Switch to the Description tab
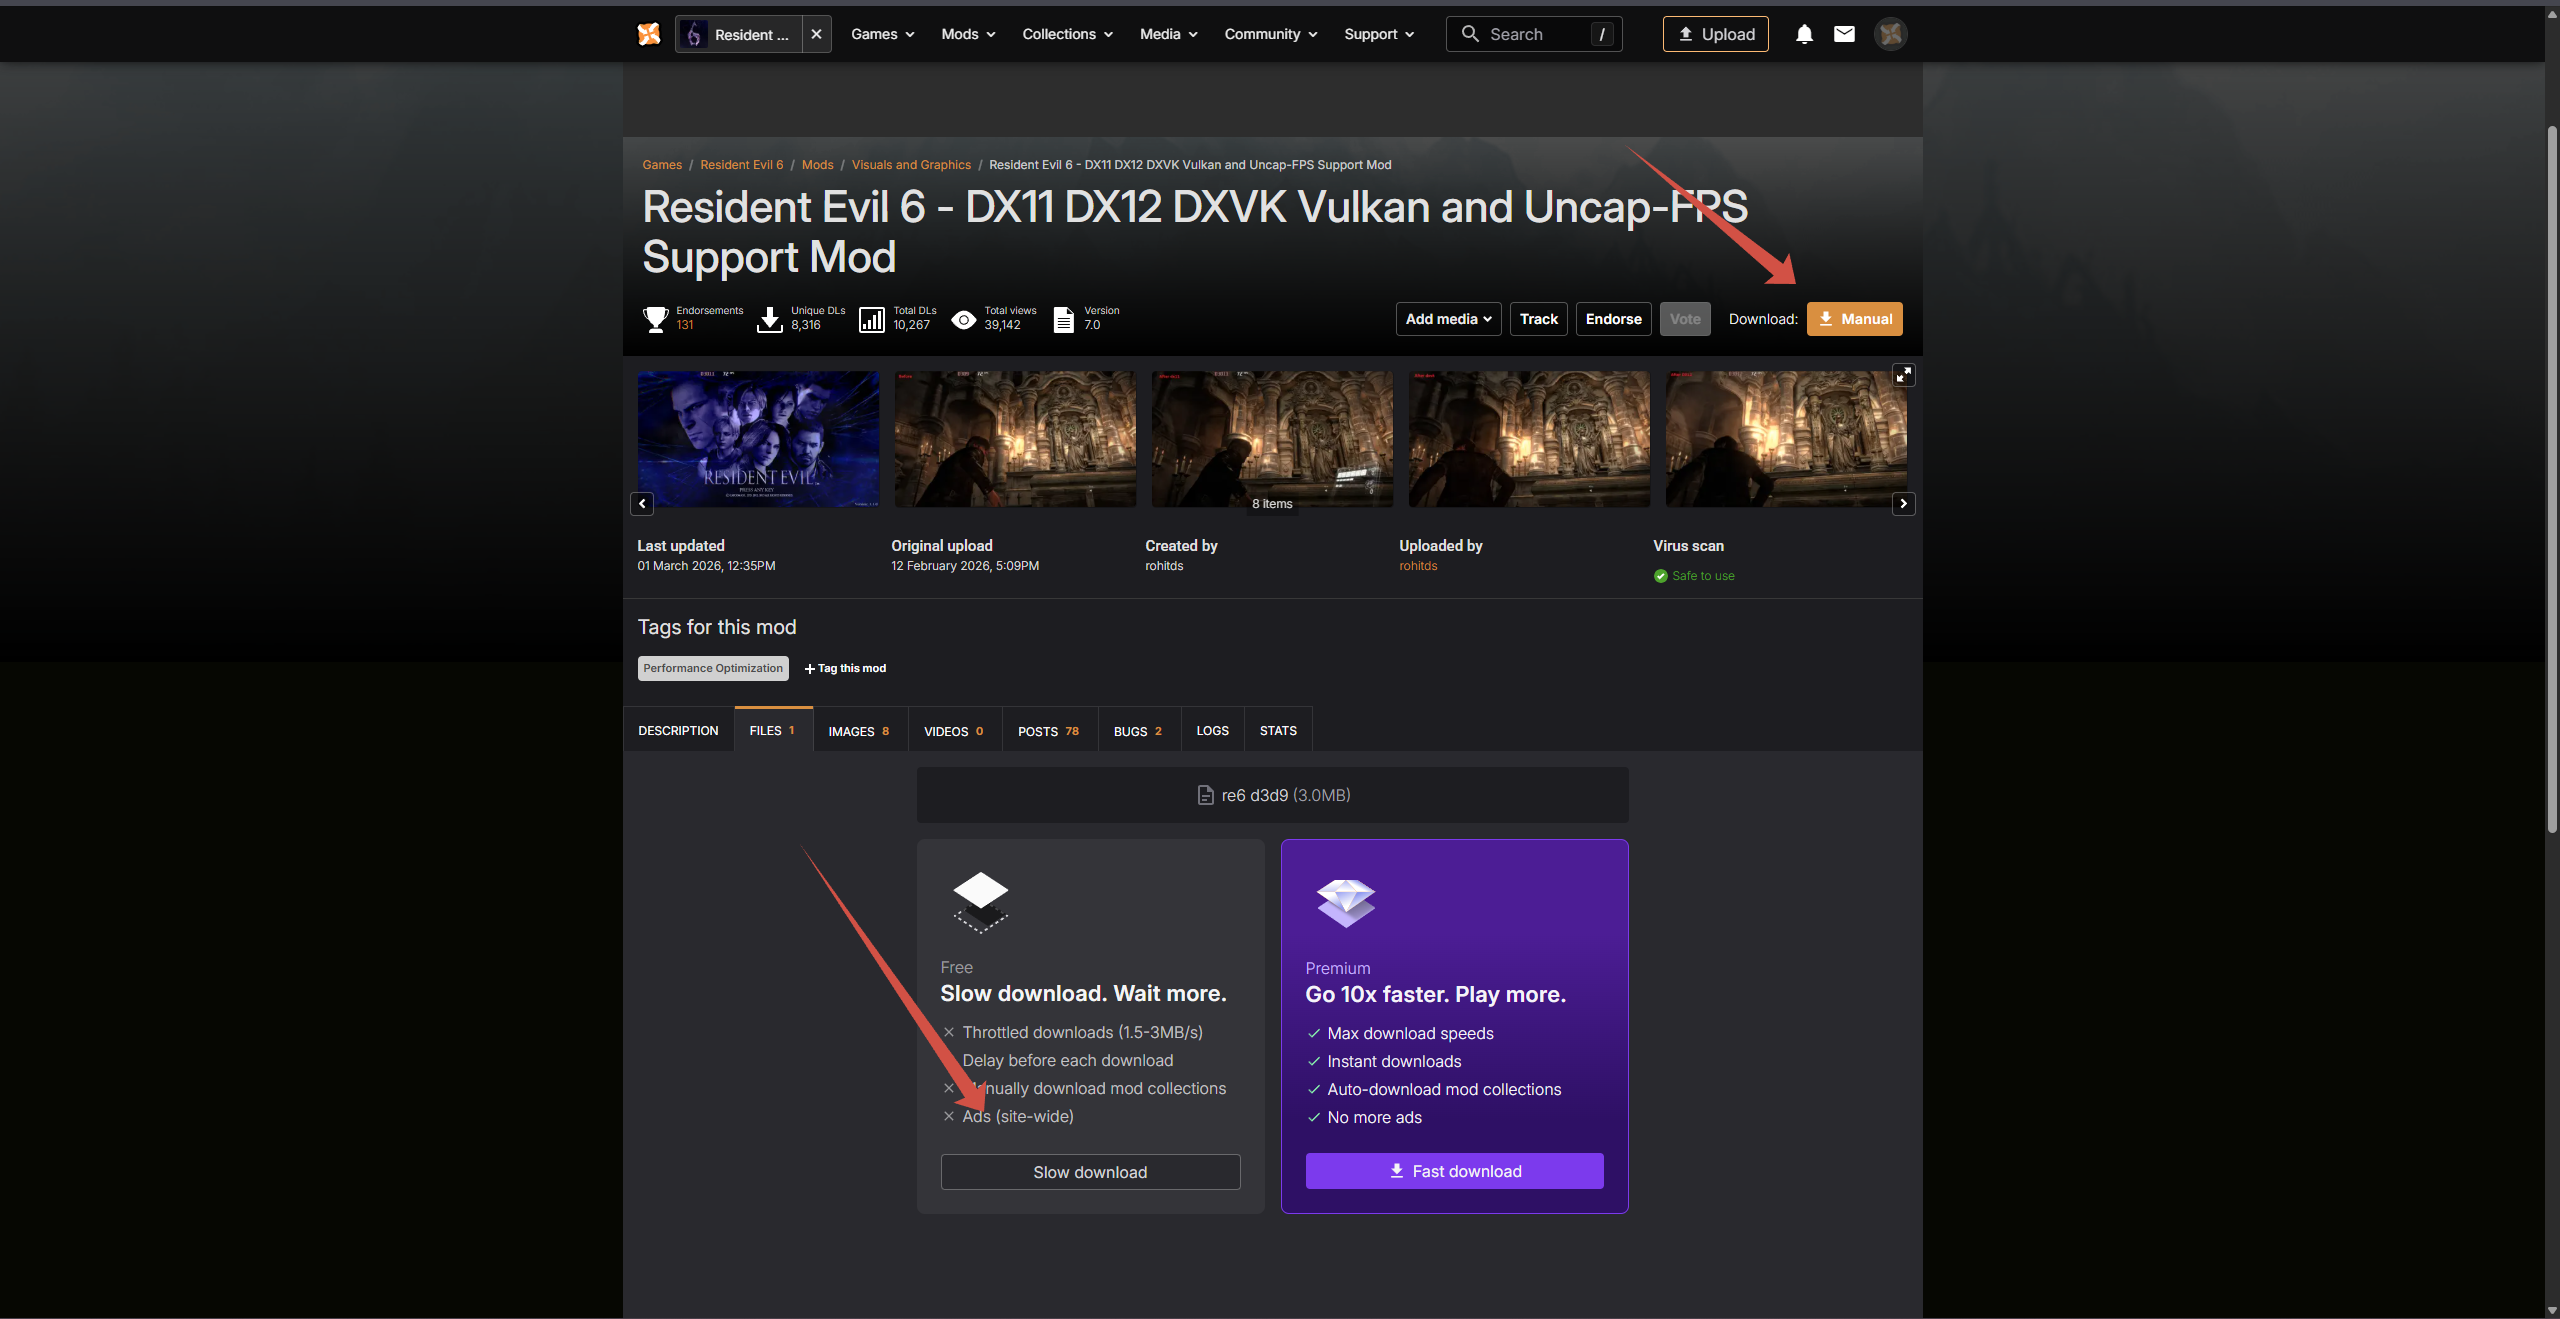 pos(678,731)
